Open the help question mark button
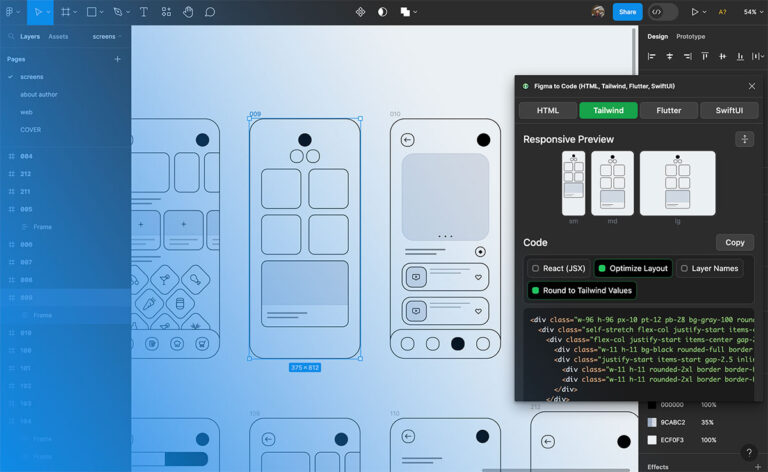This screenshot has height=472, width=768. click(749, 452)
